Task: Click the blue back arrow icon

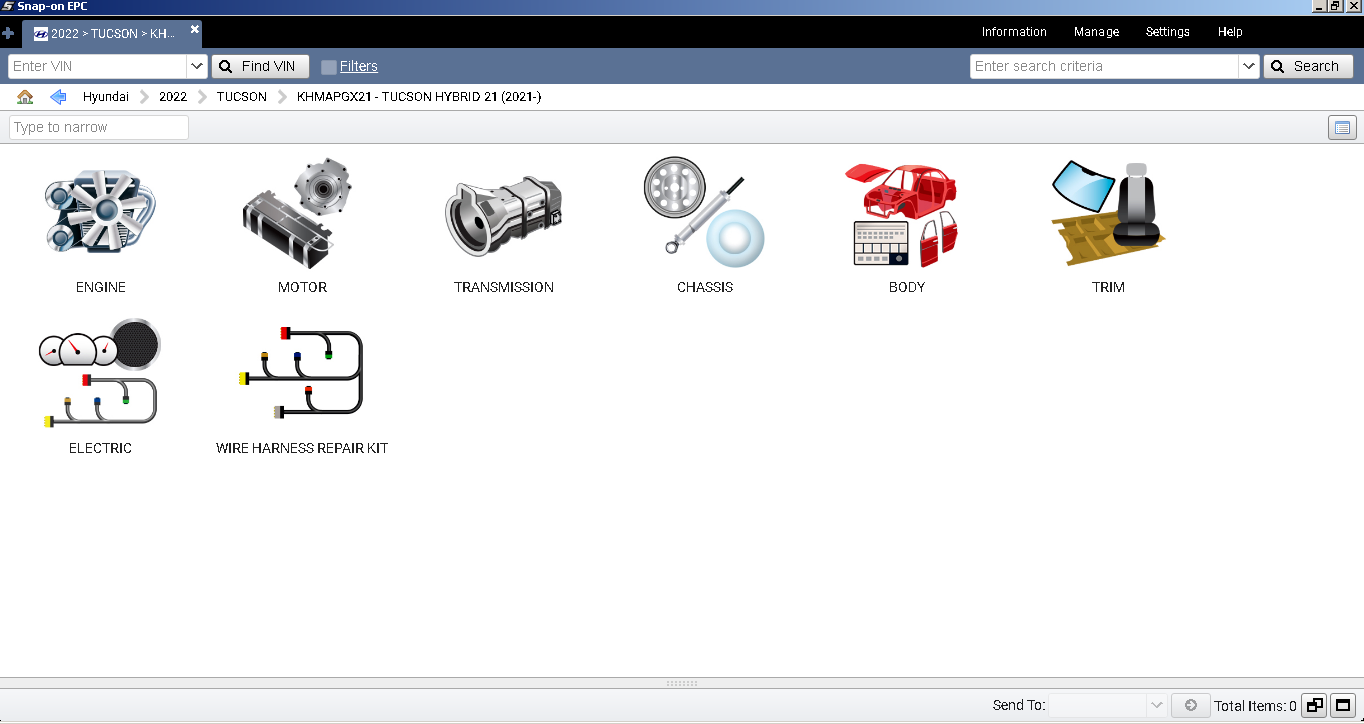Action: click(x=58, y=97)
